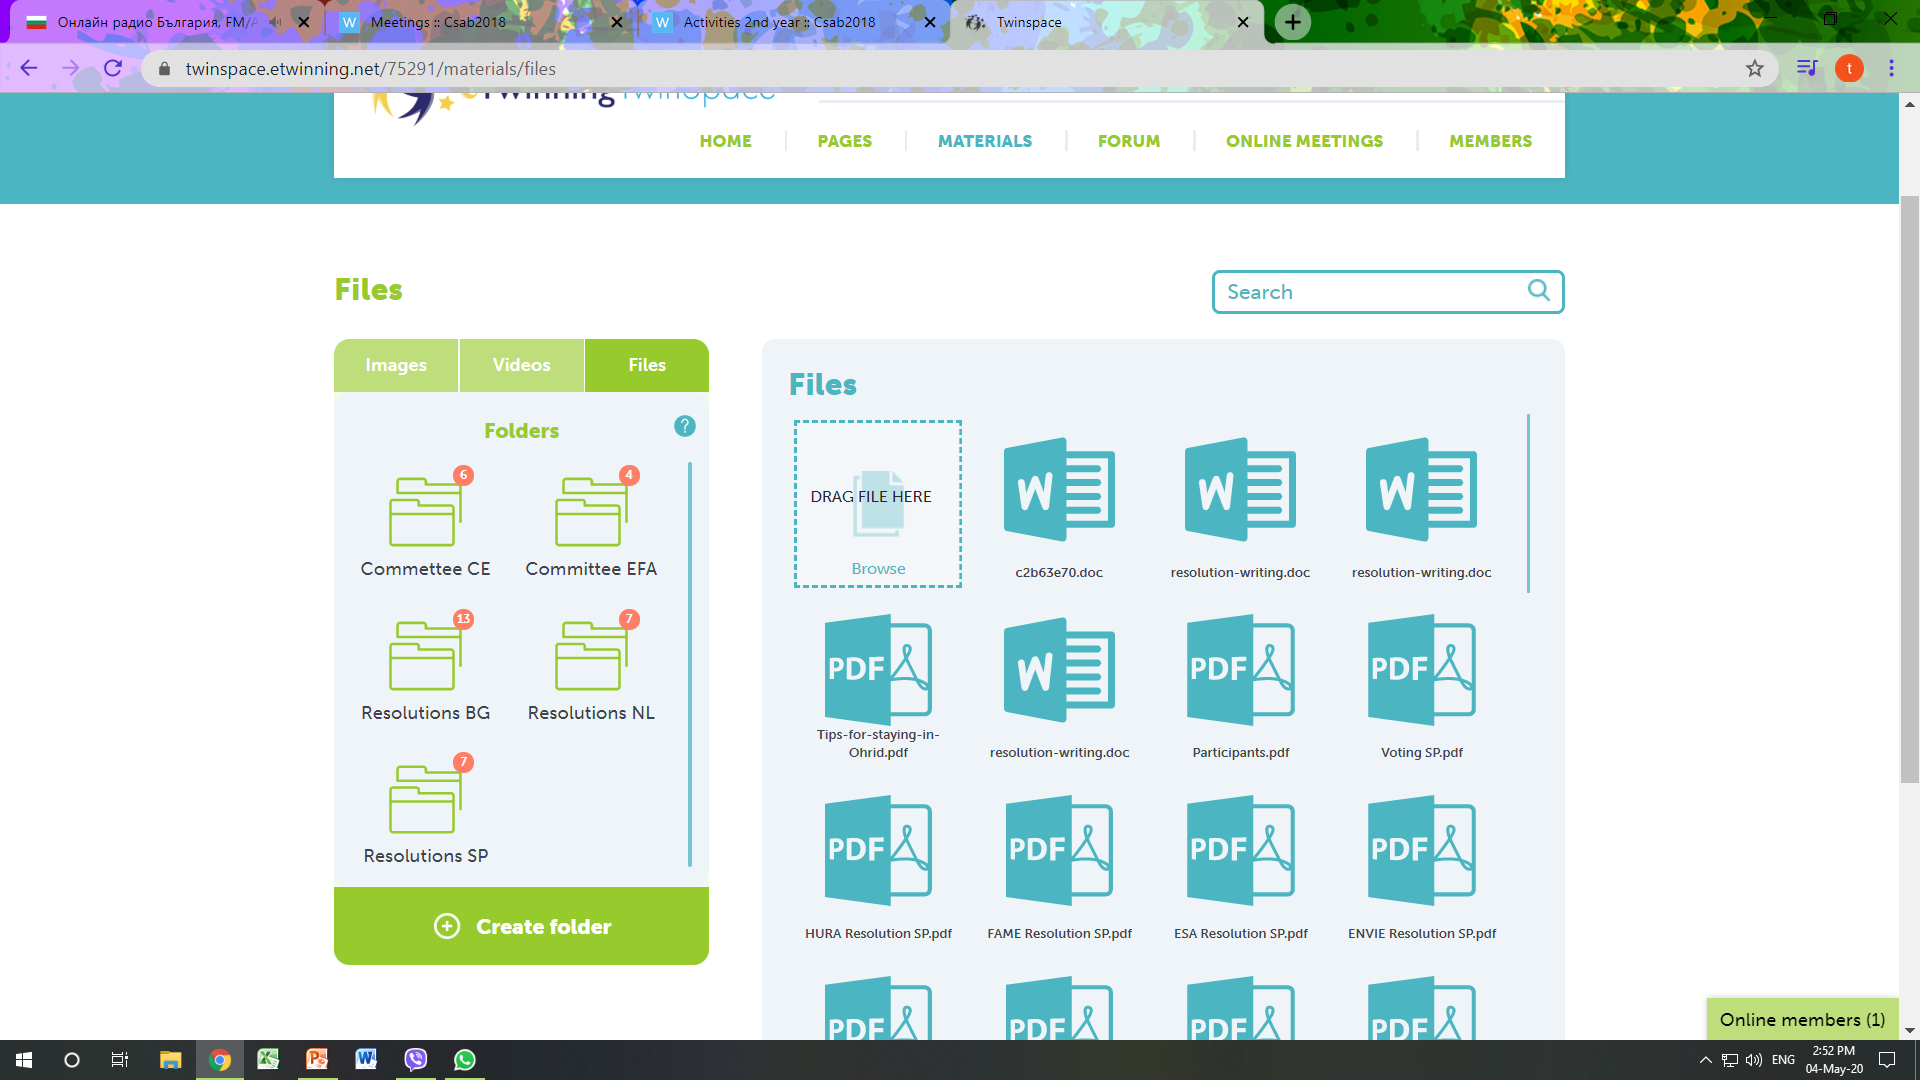Open MATERIALS in the navigation
This screenshot has width=1920, height=1080.
click(985, 141)
